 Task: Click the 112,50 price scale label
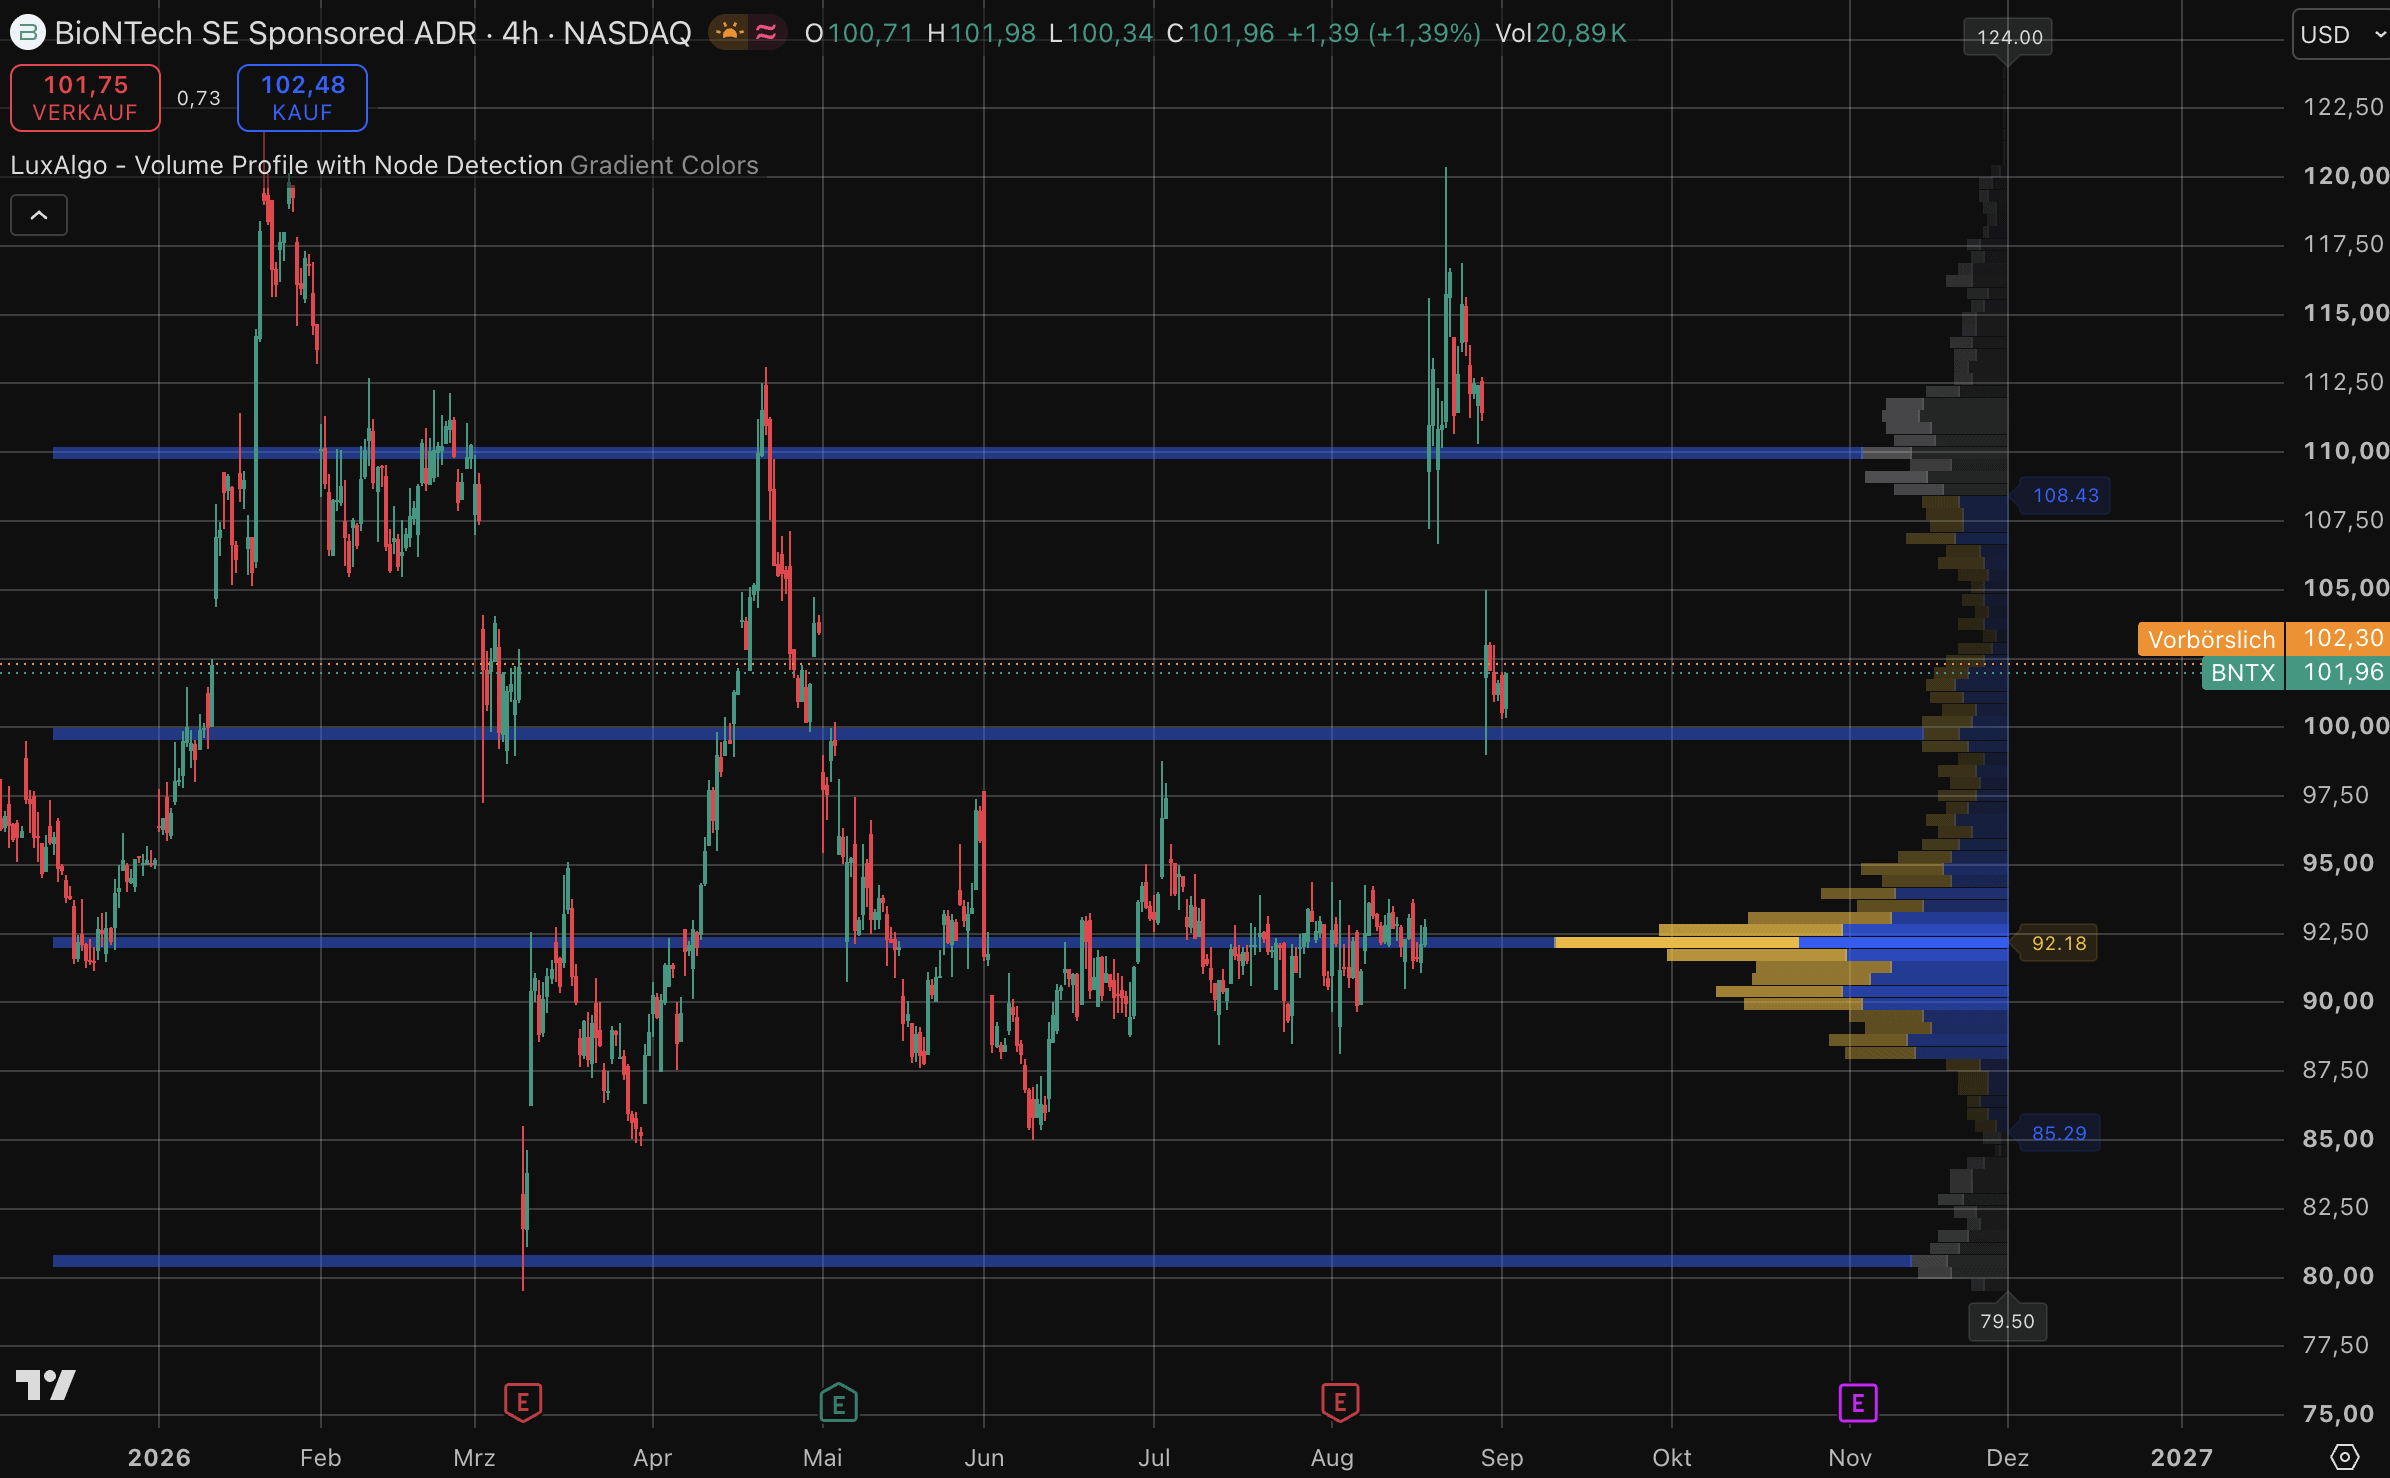2342,382
